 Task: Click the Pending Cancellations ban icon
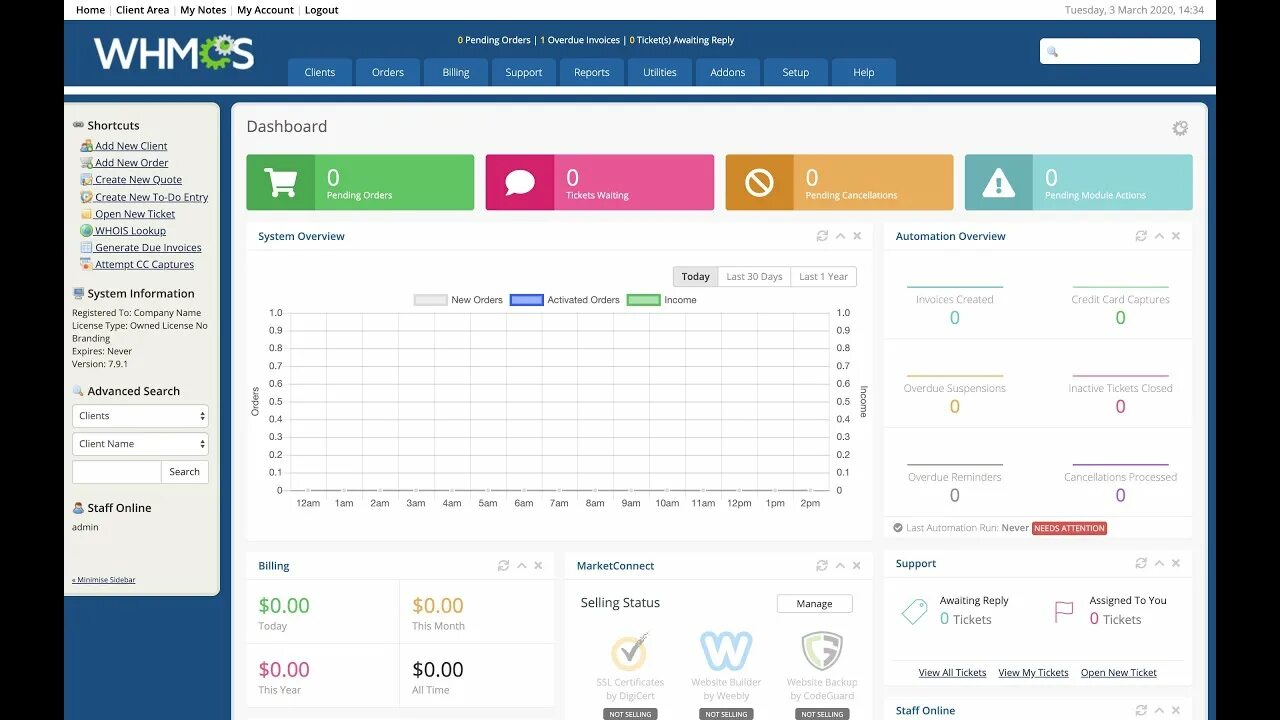[x=759, y=182]
